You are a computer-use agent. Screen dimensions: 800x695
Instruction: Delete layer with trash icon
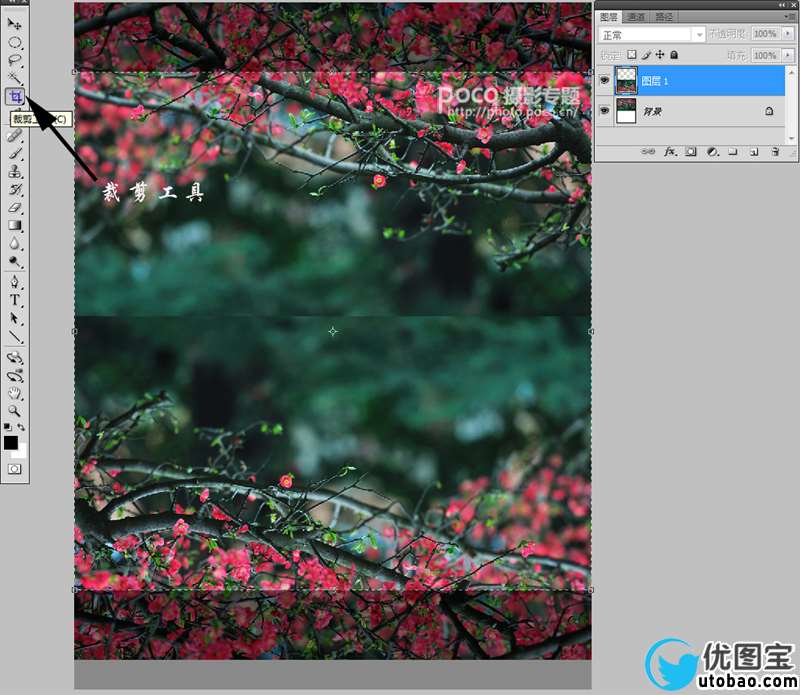coord(776,152)
